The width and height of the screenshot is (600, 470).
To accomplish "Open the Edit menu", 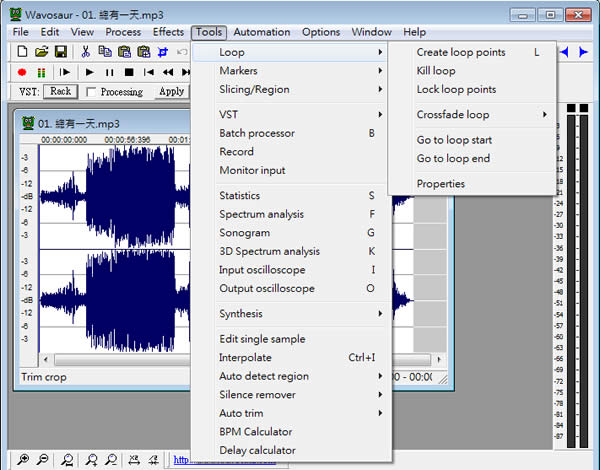I will pos(50,32).
